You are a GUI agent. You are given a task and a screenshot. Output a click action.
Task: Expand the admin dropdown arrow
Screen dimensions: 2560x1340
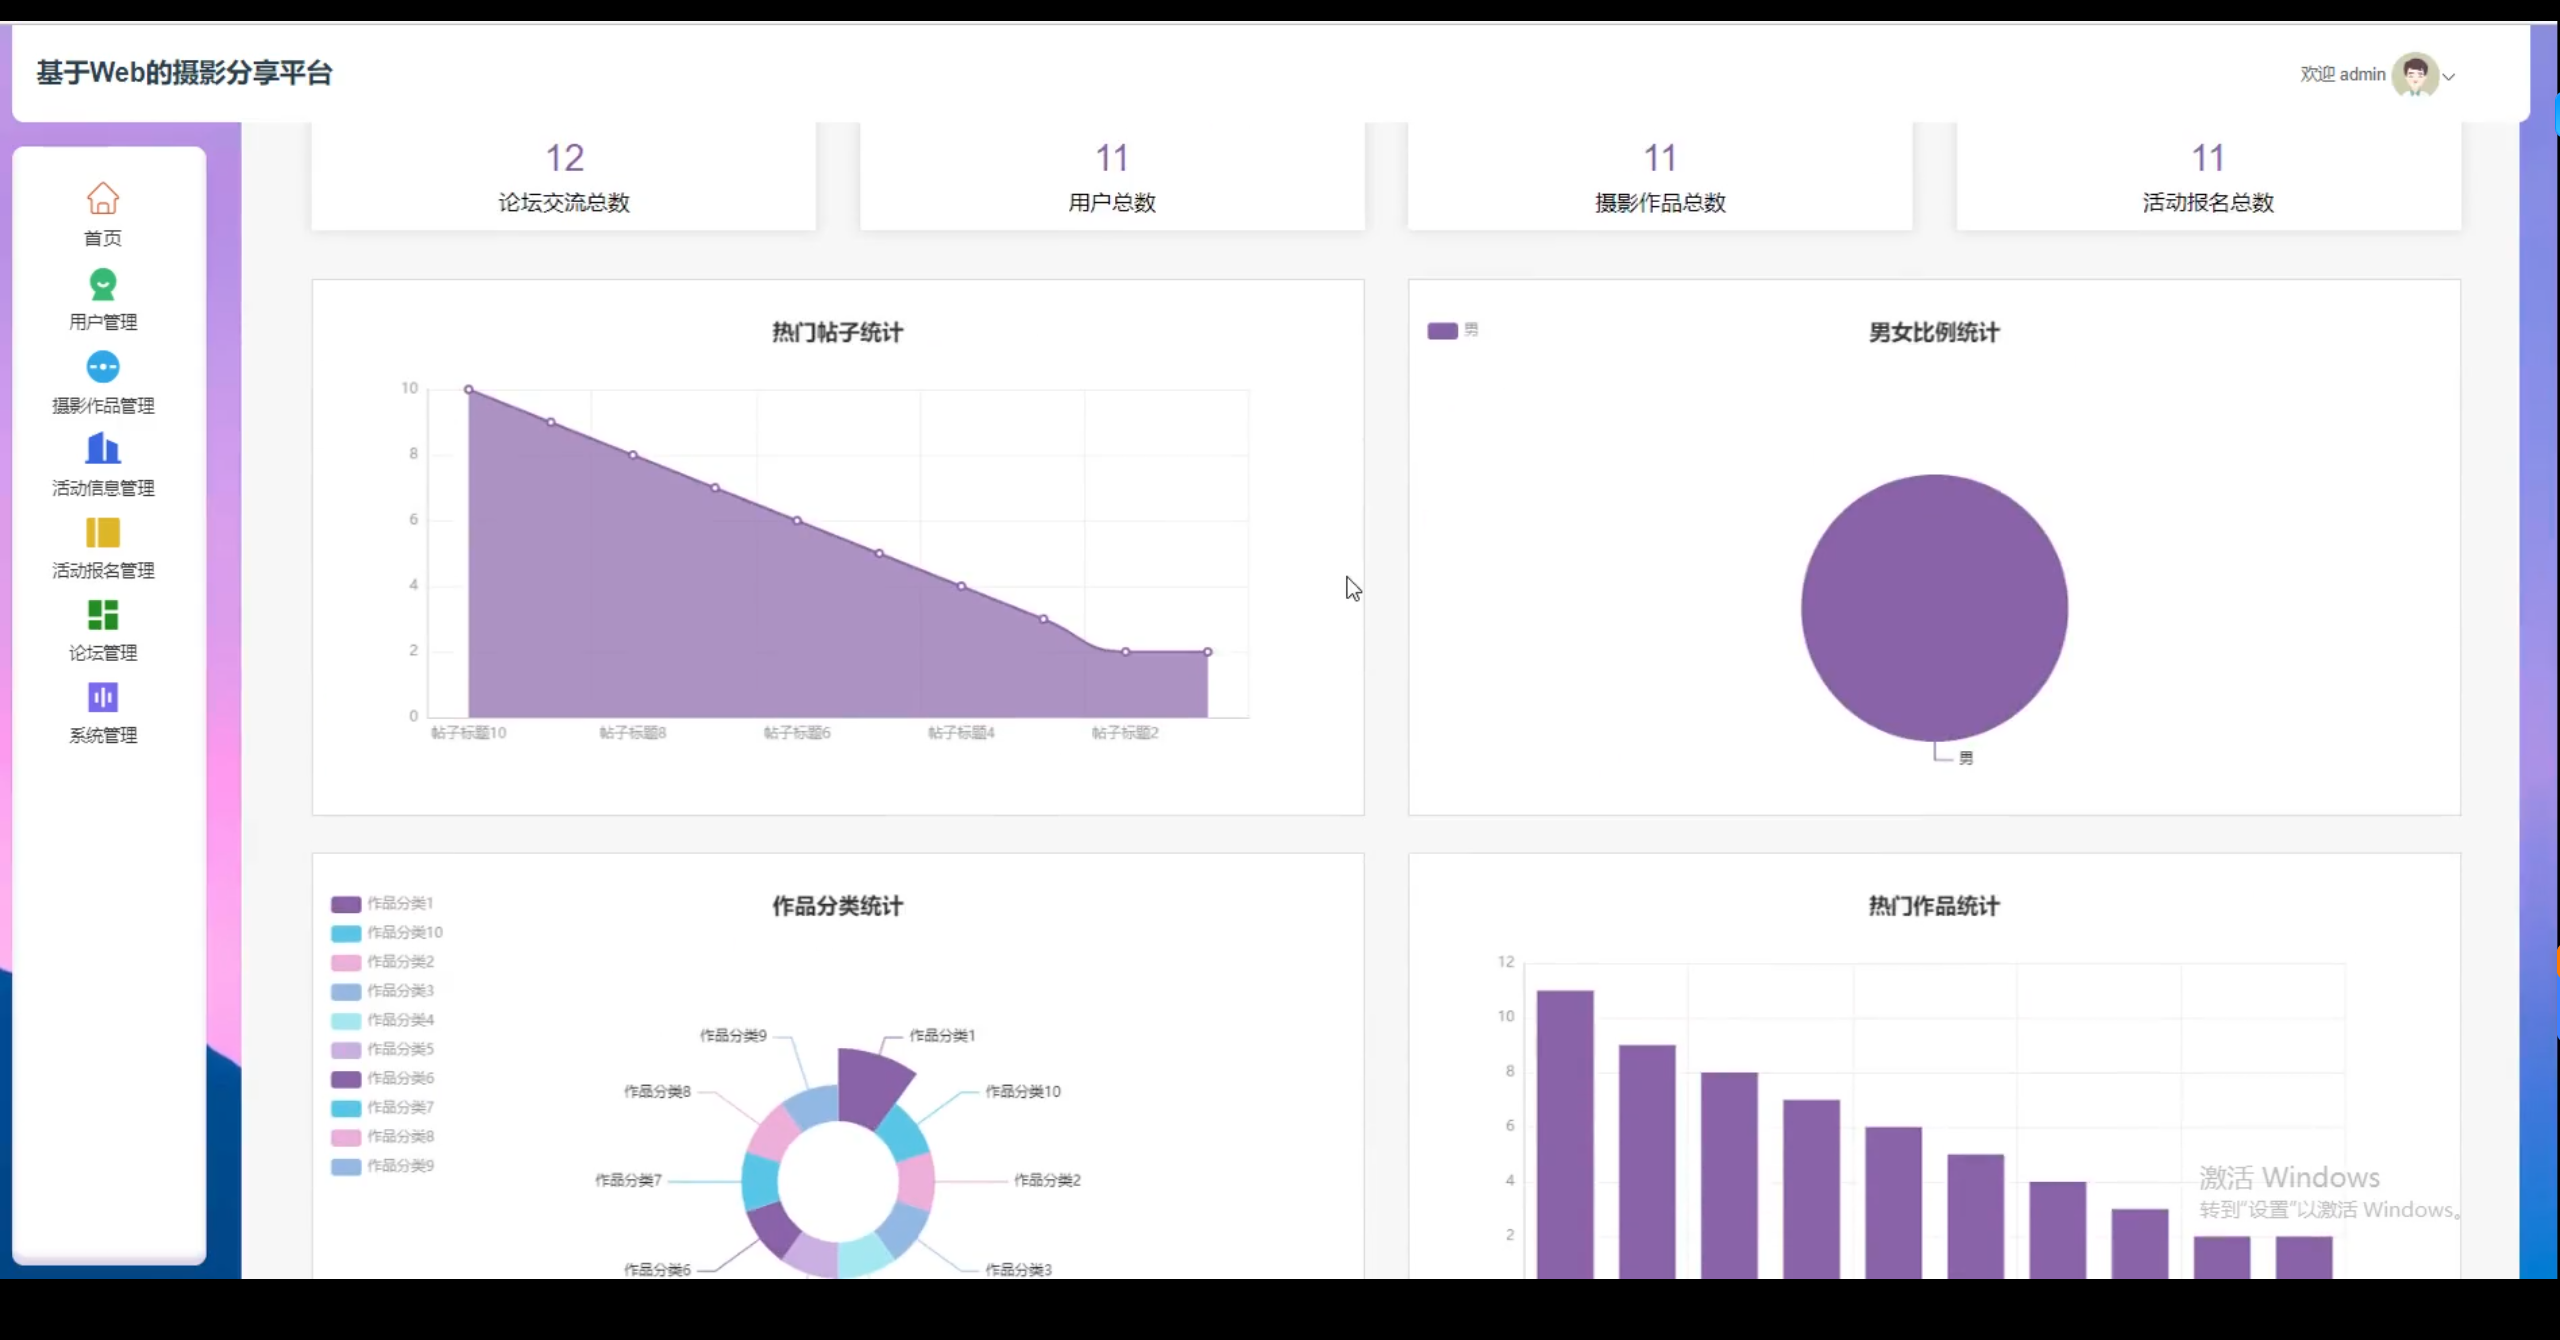(x=2449, y=77)
